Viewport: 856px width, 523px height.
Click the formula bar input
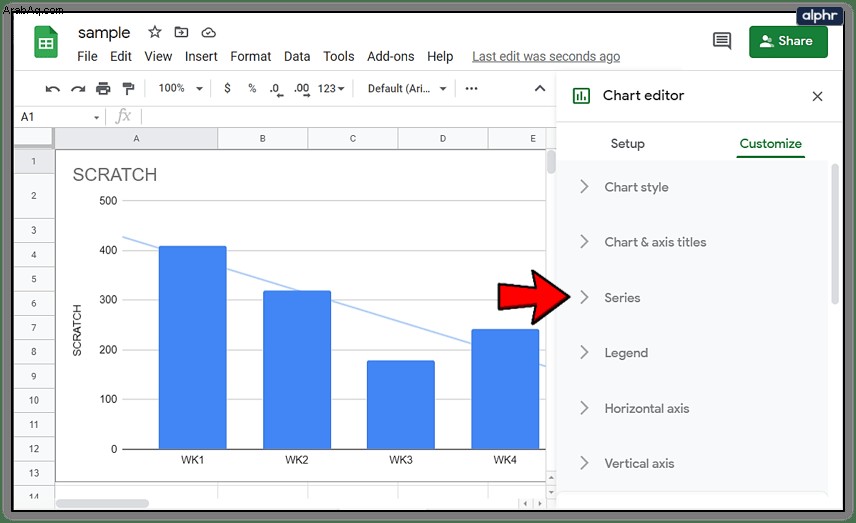pyautogui.click(x=347, y=116)
